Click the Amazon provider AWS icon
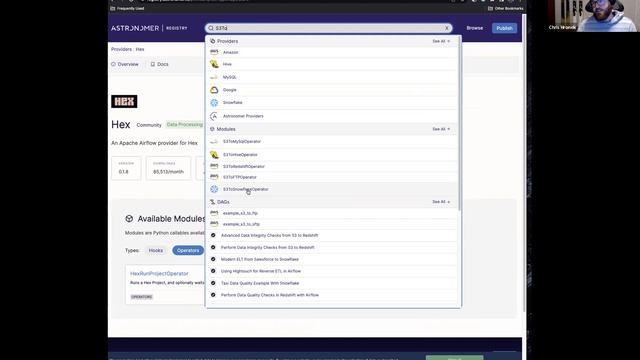Viewport: 640px width, 360px height. tap(214, 52)
